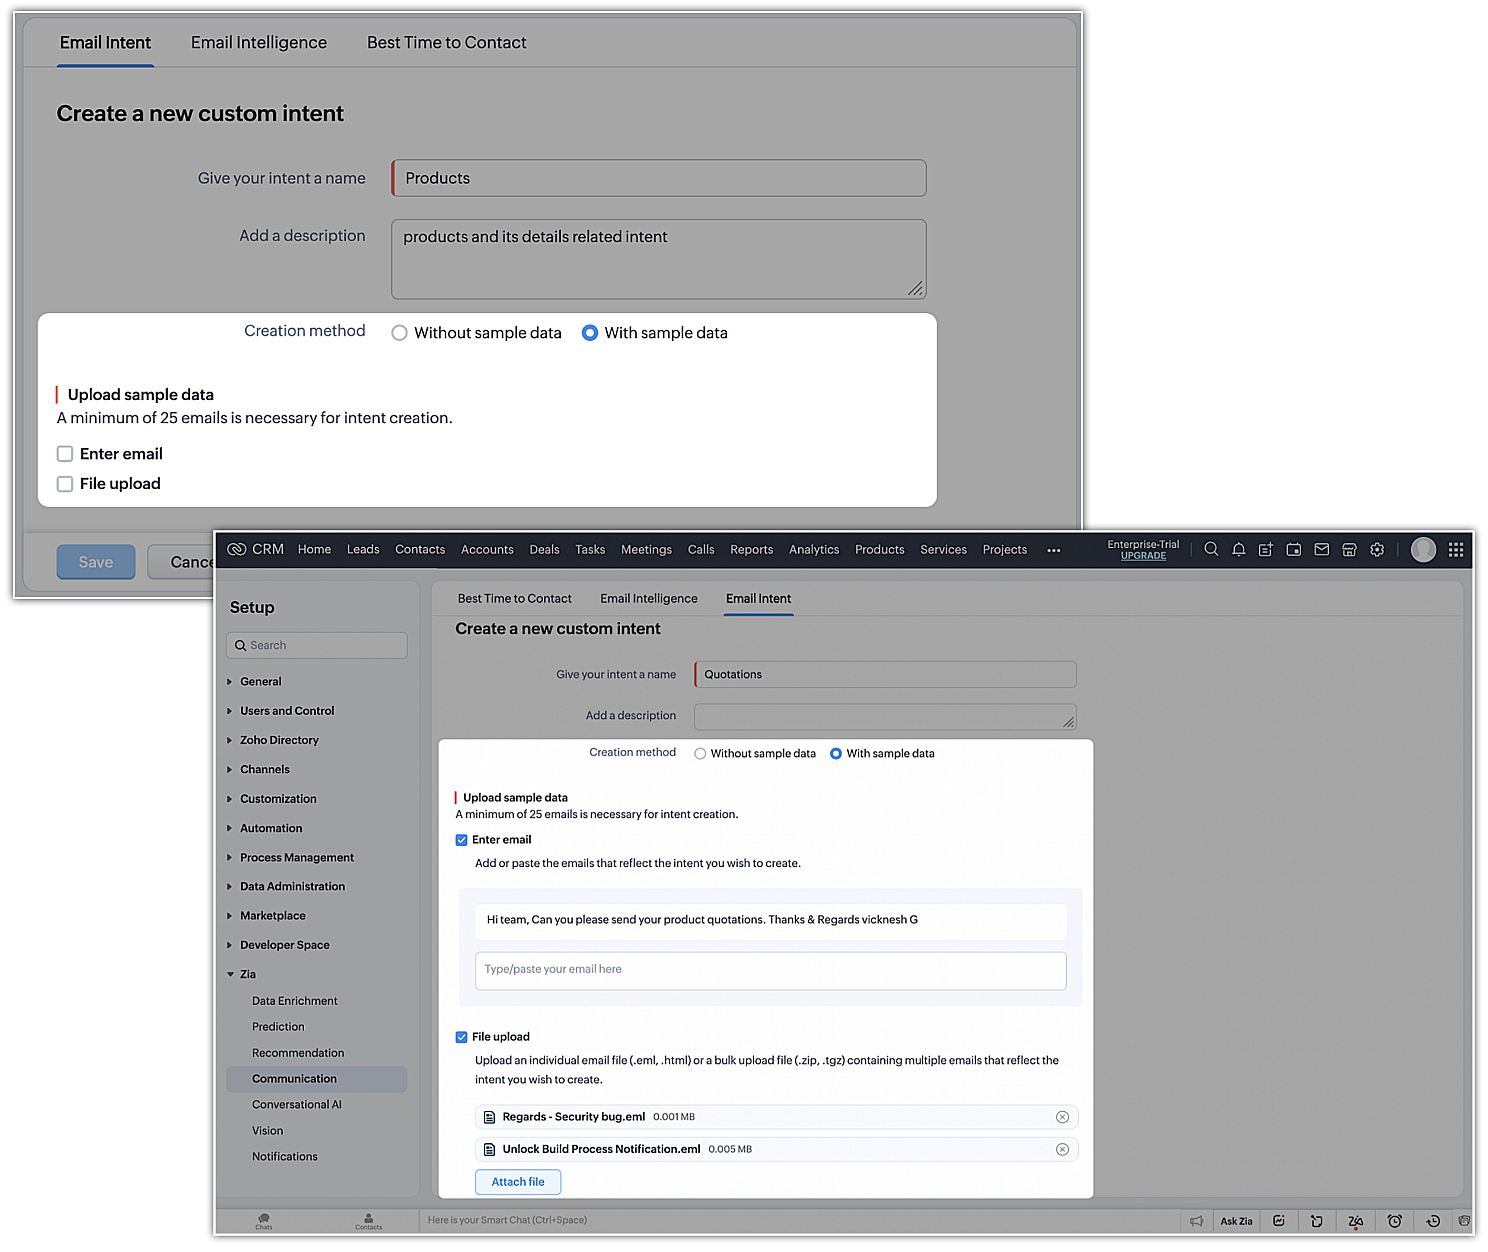Image resolution: width=1488 pixels, height=1252 pixels.
Task: Click the announcements megaphone icon
Action: tap(1196, 1221)
